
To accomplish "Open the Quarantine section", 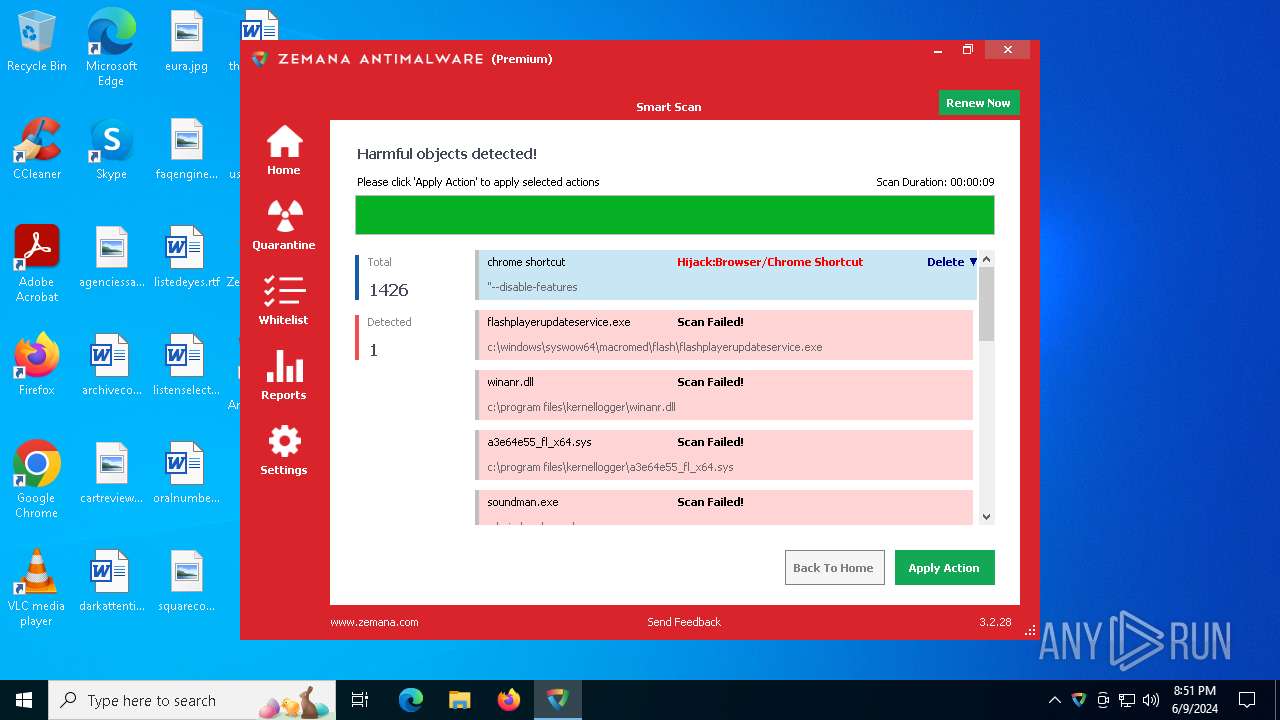I will [284, 225].
